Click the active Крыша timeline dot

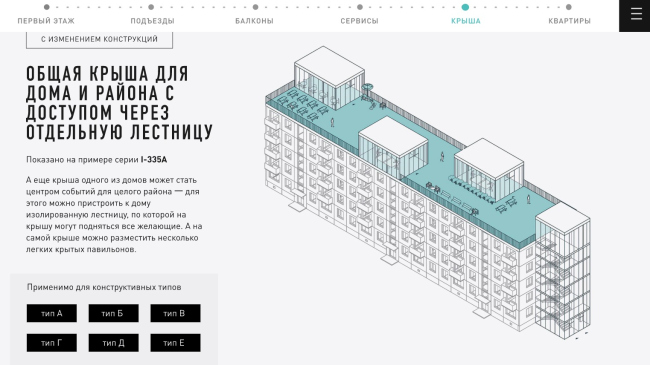point(465,7)
